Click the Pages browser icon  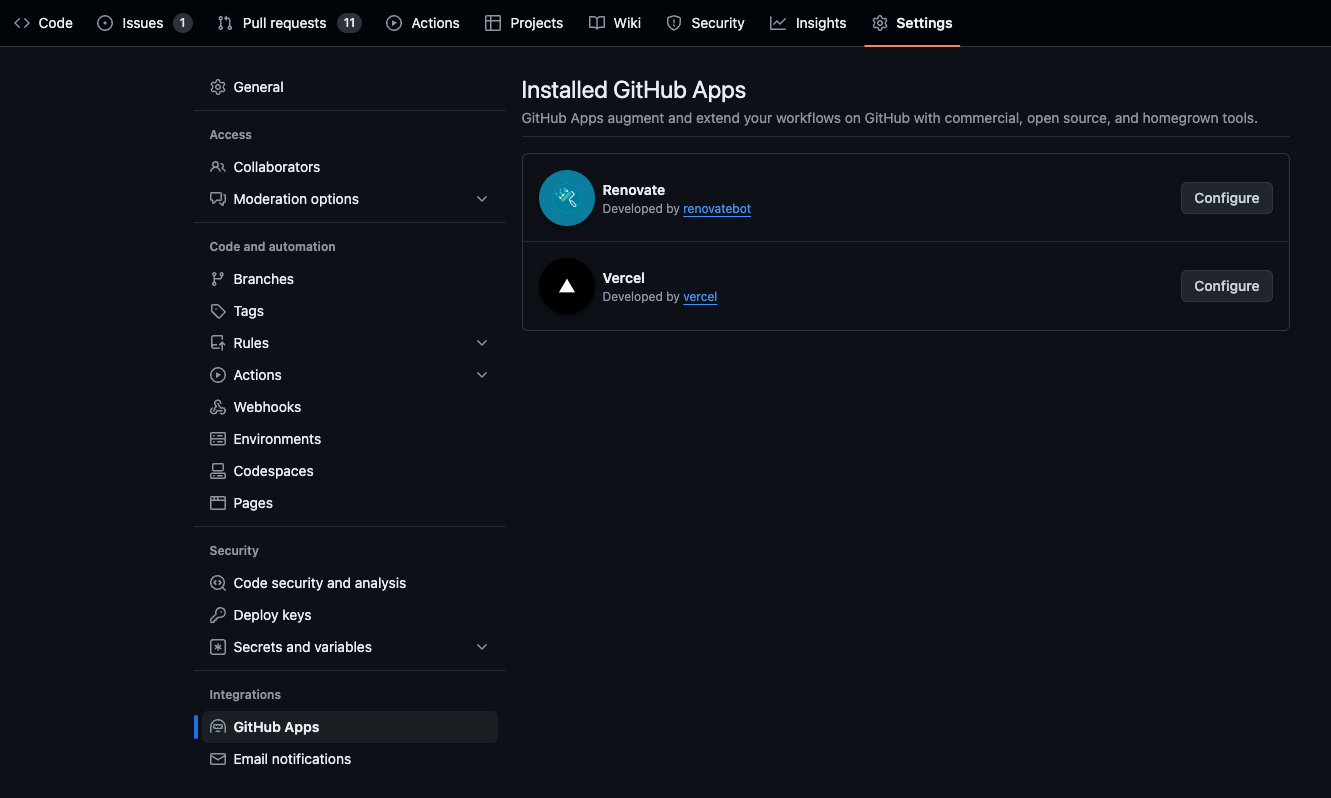click(218, 503)
